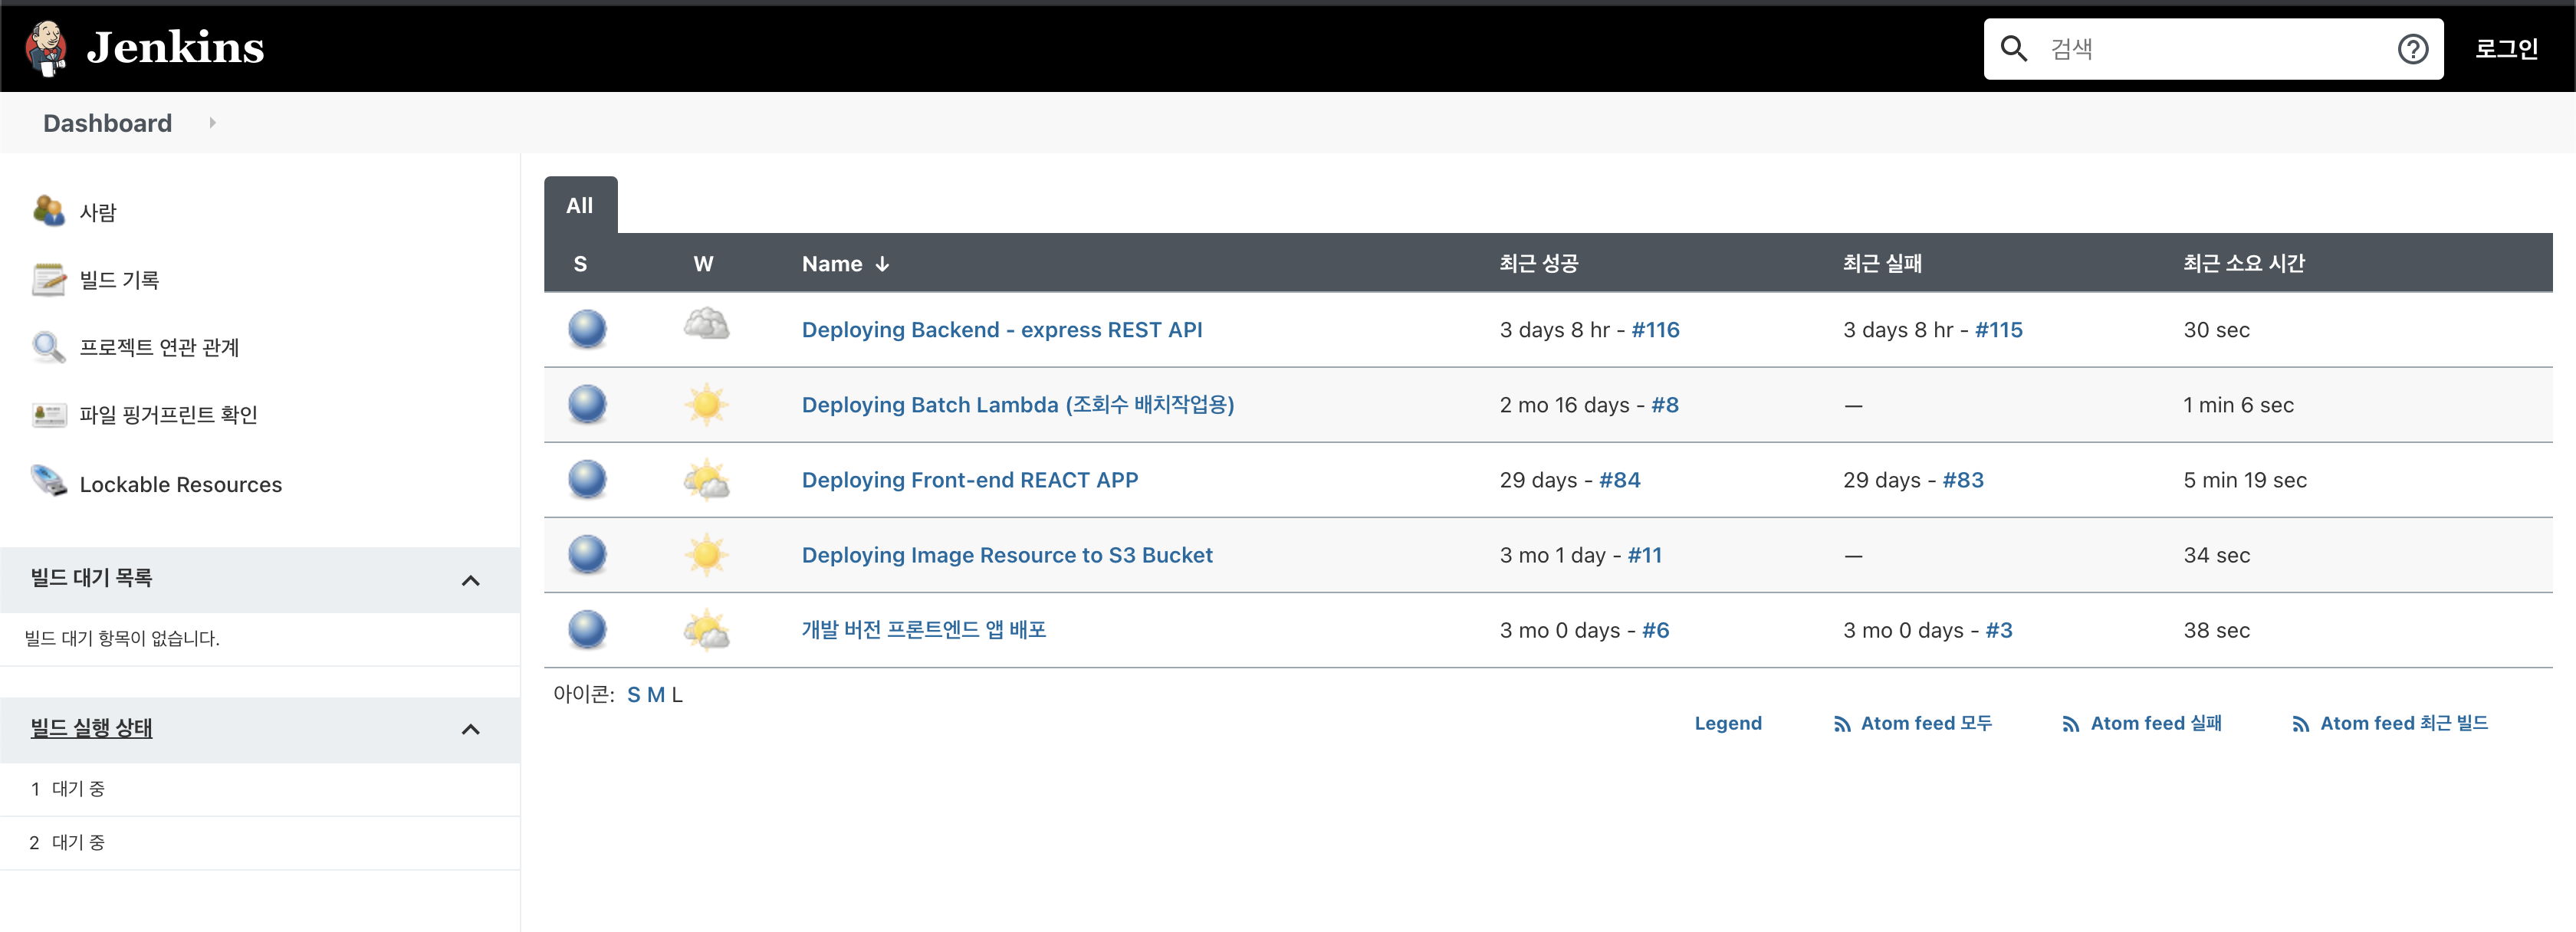This screenshot has width=2576, height=932.
Task: Sort by the Name column header
Action: pyautogui.click(x=832, y=264)
